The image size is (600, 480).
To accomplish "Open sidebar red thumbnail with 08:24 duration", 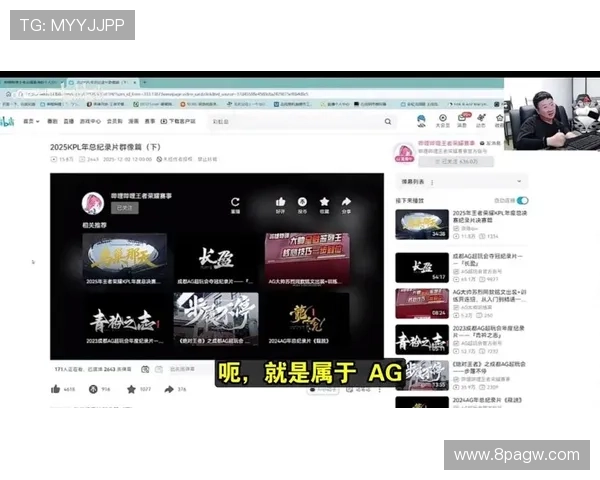I will [x=422, y=303].
